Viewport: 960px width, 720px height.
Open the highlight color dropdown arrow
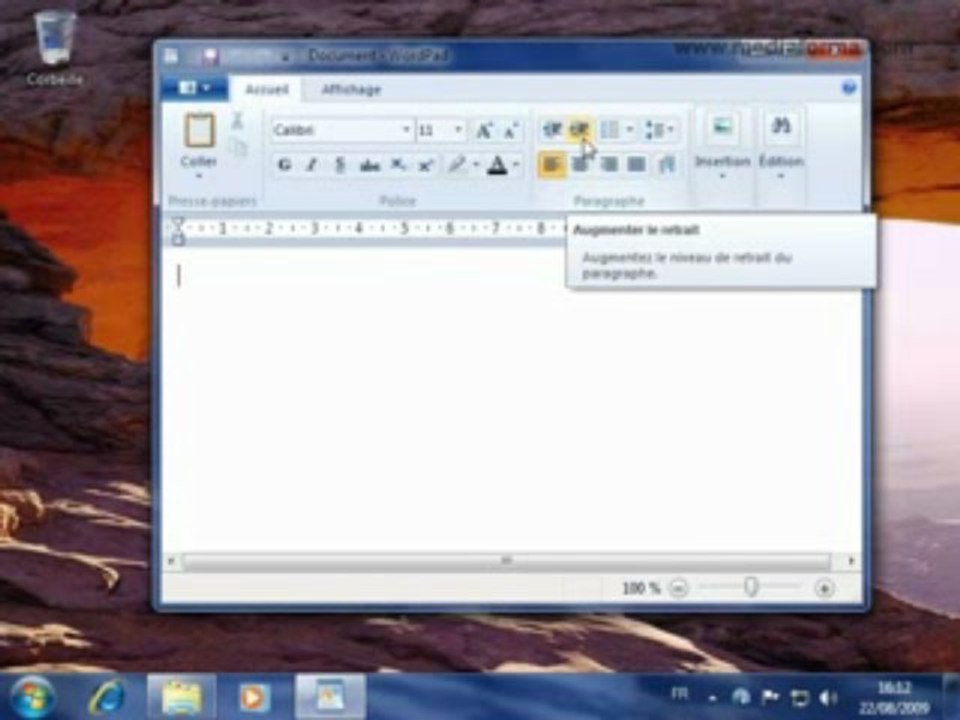[x=476, y=165]
